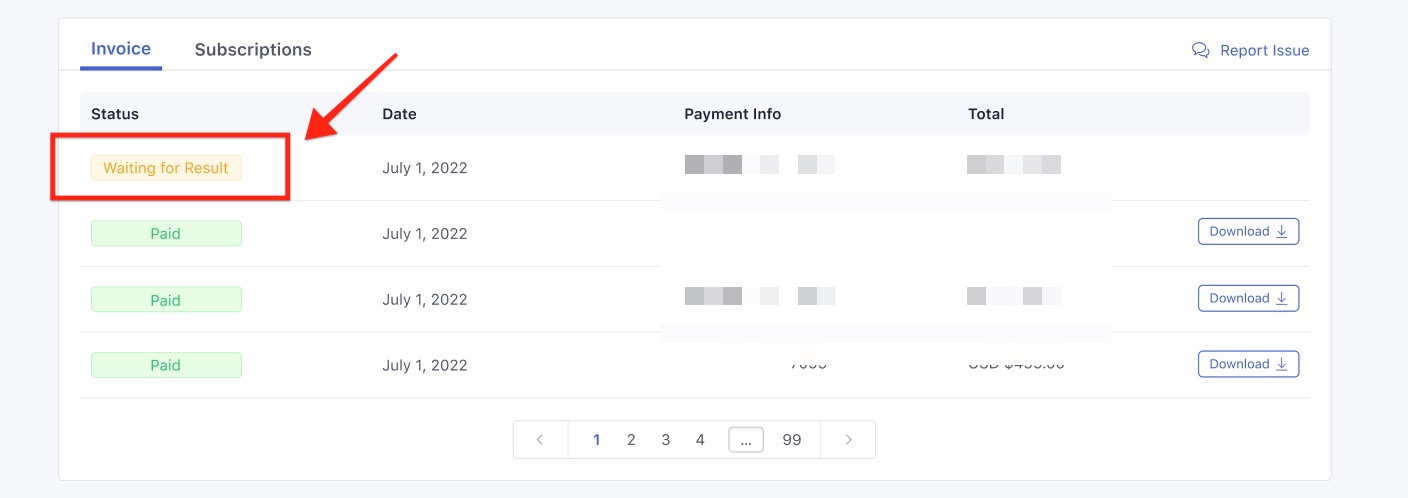Viewport: 1408px width, 498px height.
Task: Expand the ellipsis page jump box
Action: click(746, 439)
